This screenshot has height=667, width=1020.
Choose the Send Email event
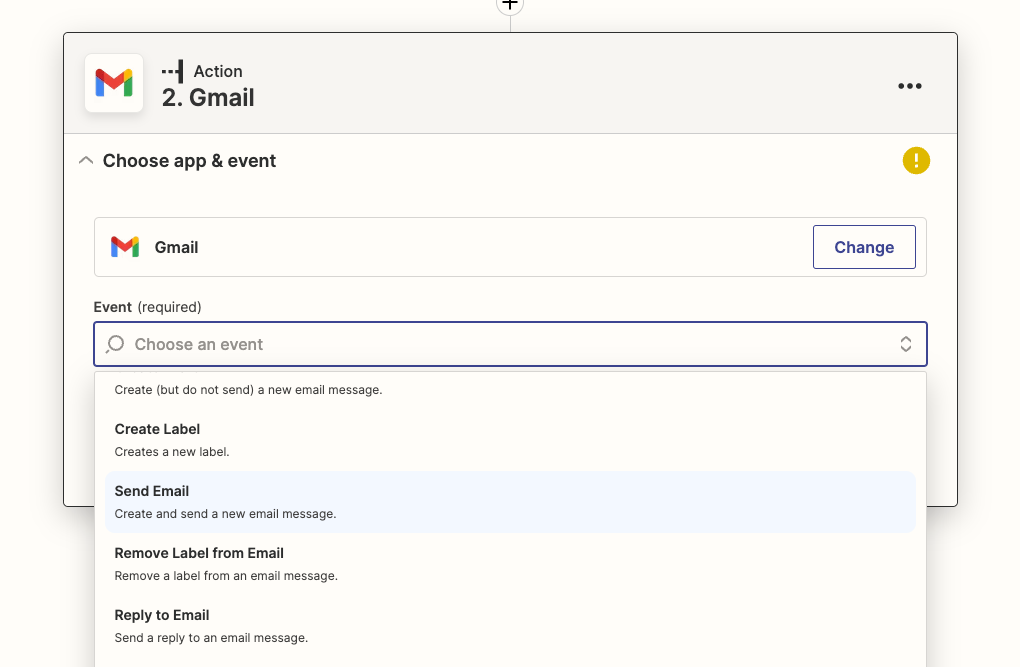point(510,502)
